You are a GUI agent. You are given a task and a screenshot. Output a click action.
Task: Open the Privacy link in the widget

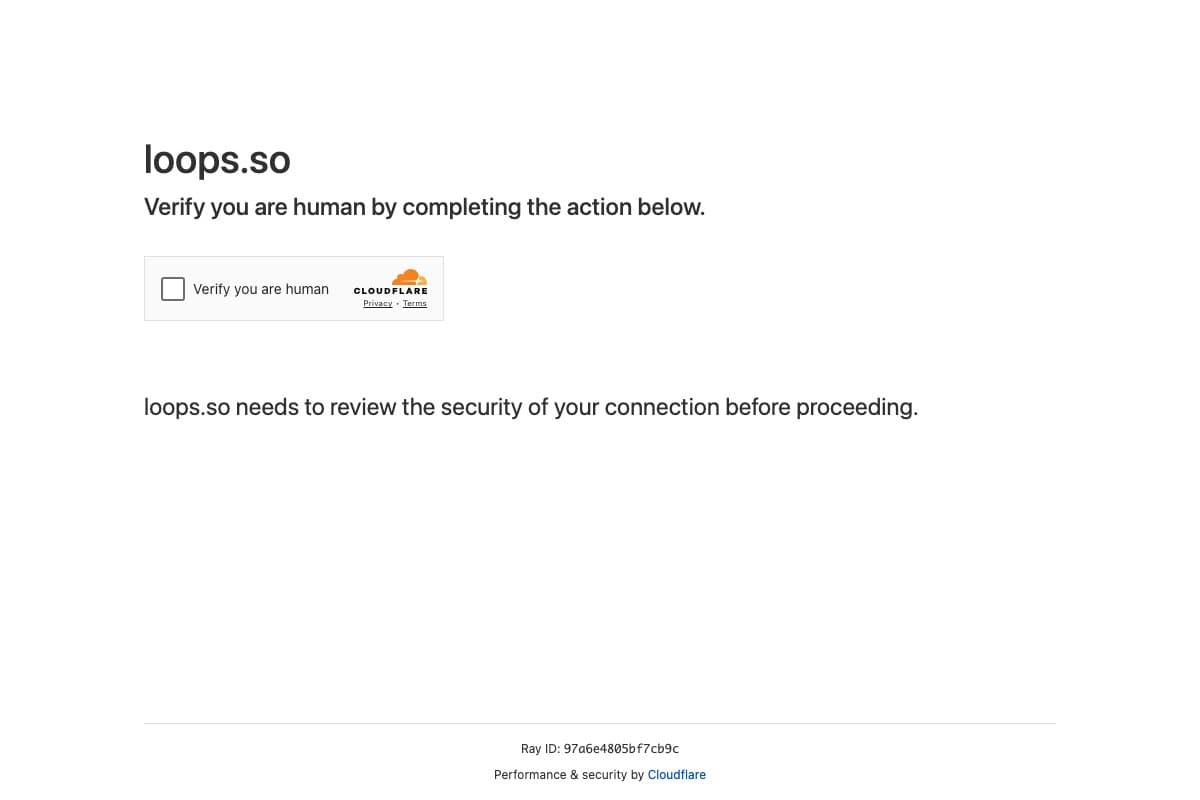tap(377, 304)
